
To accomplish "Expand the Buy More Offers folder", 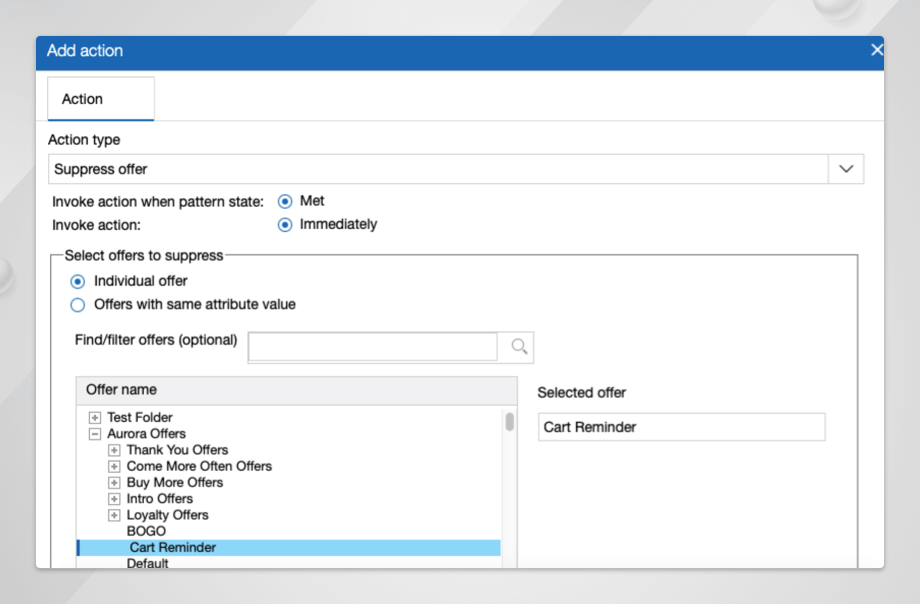I will tap(114, 483).
